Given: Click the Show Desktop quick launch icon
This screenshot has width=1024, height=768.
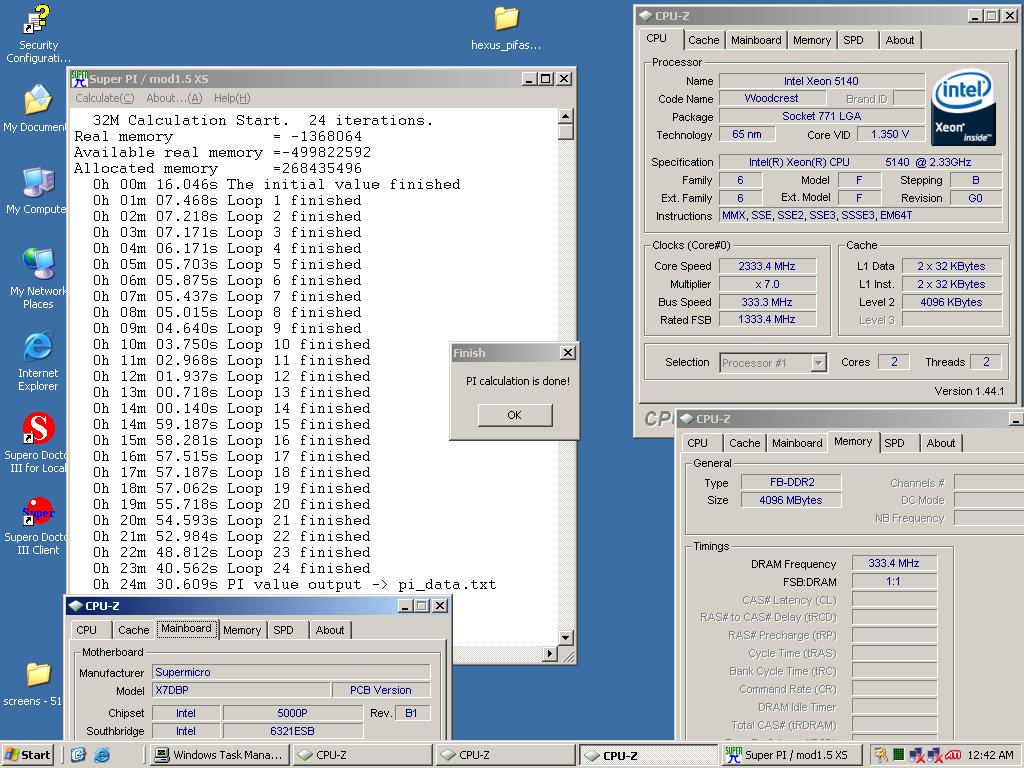Looking at the screenshot, I should pyautogui.click(x=78, y=755).
